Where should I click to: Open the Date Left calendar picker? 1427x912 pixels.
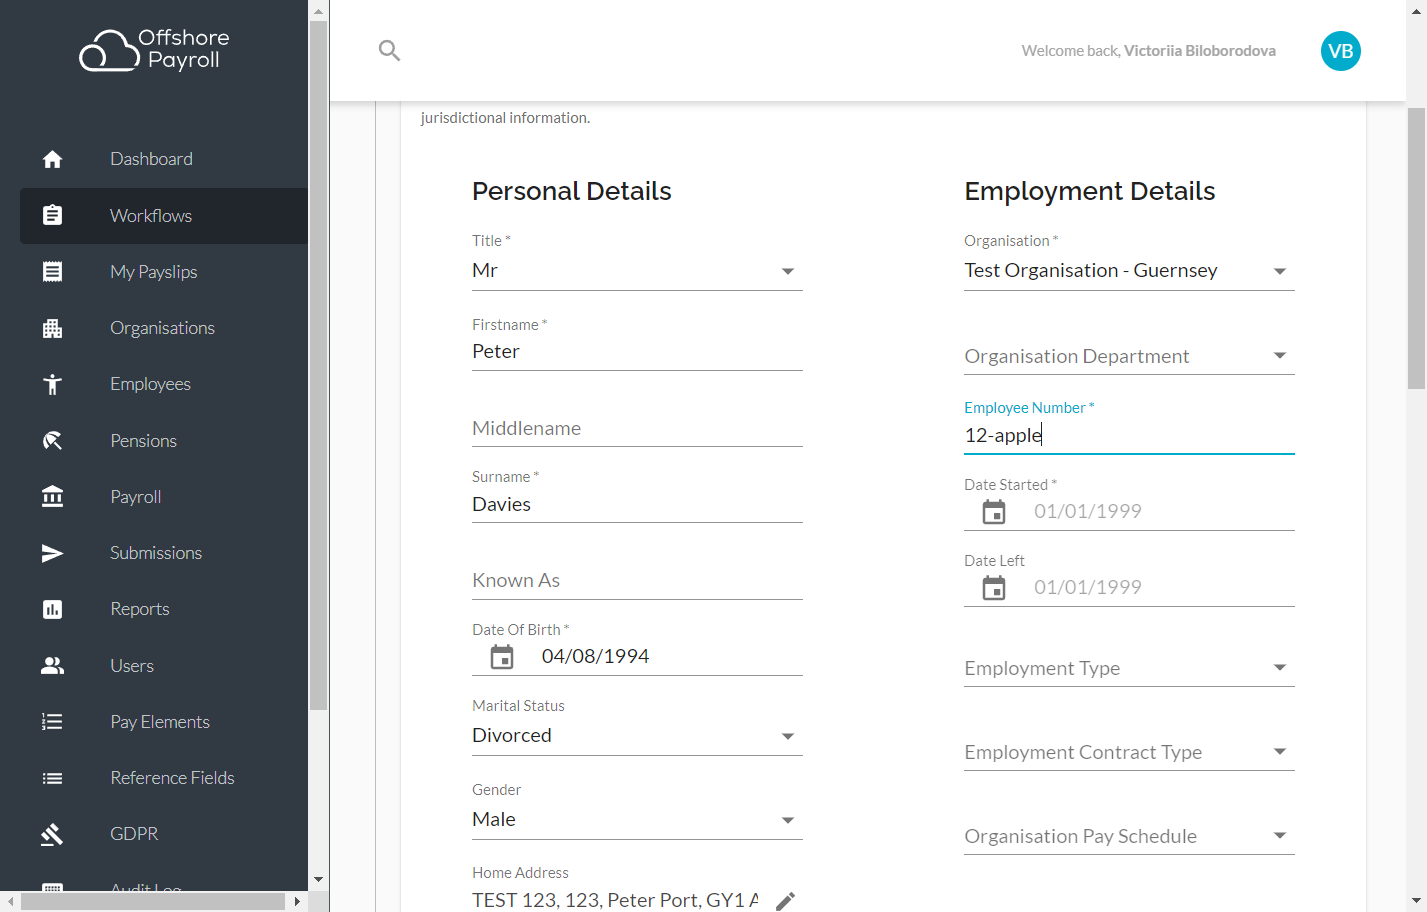(994, 588)
